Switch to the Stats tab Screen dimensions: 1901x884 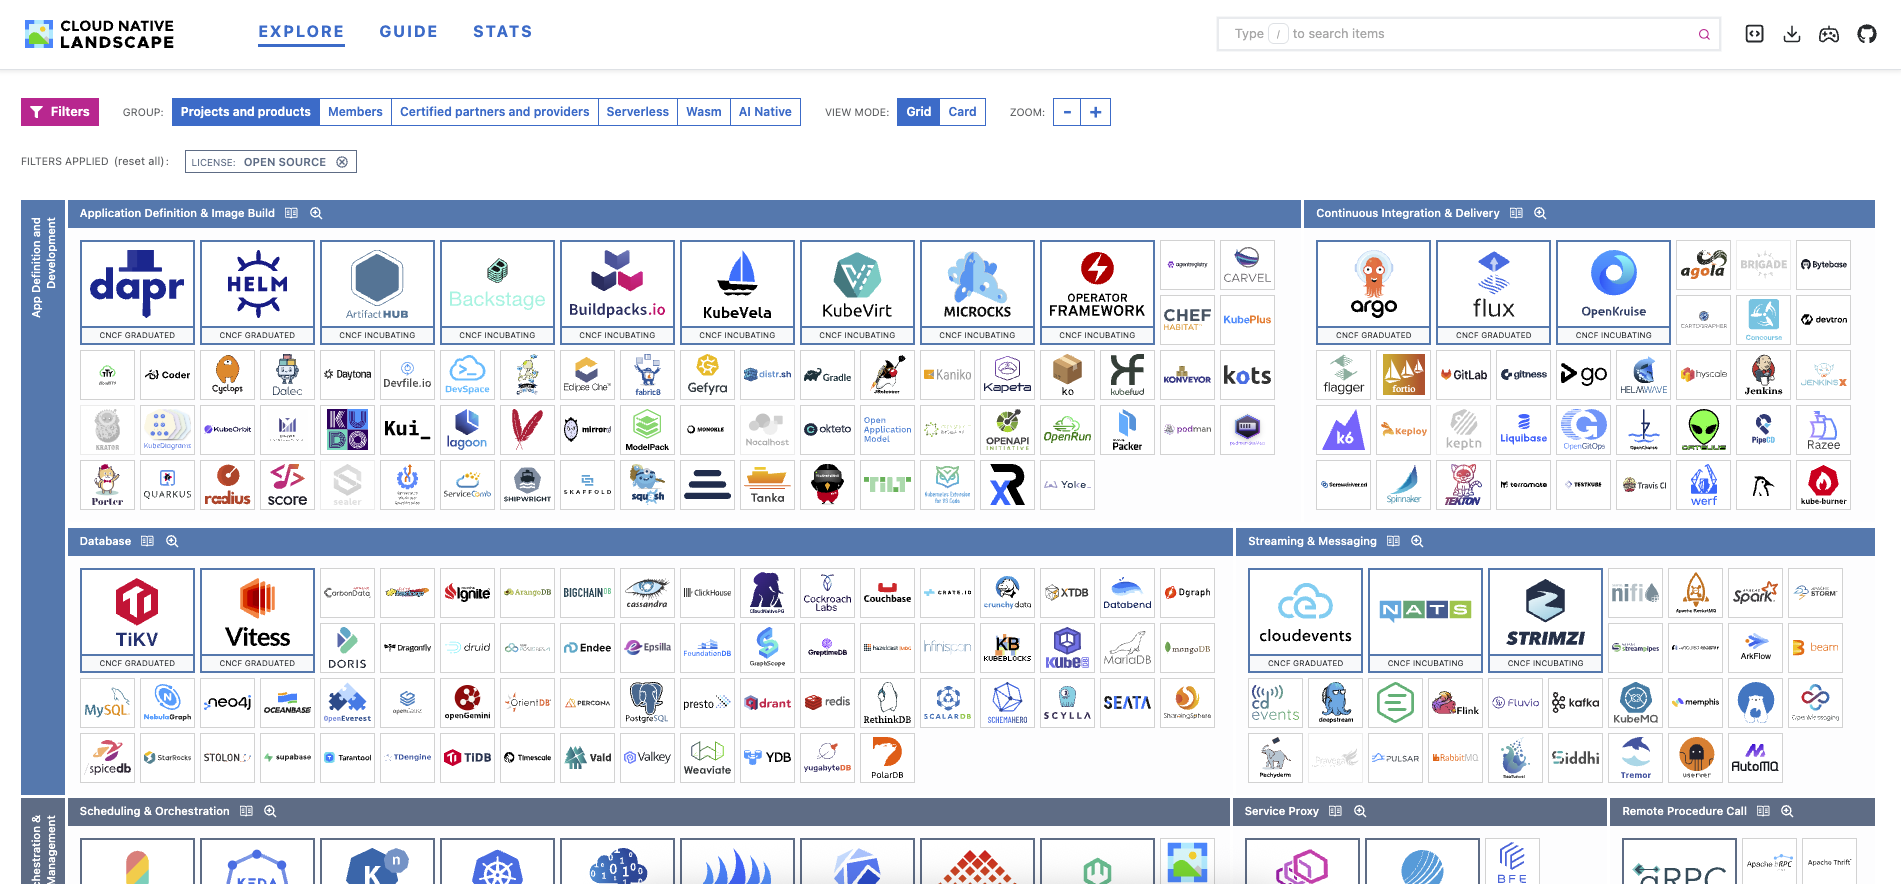(502, 32)
